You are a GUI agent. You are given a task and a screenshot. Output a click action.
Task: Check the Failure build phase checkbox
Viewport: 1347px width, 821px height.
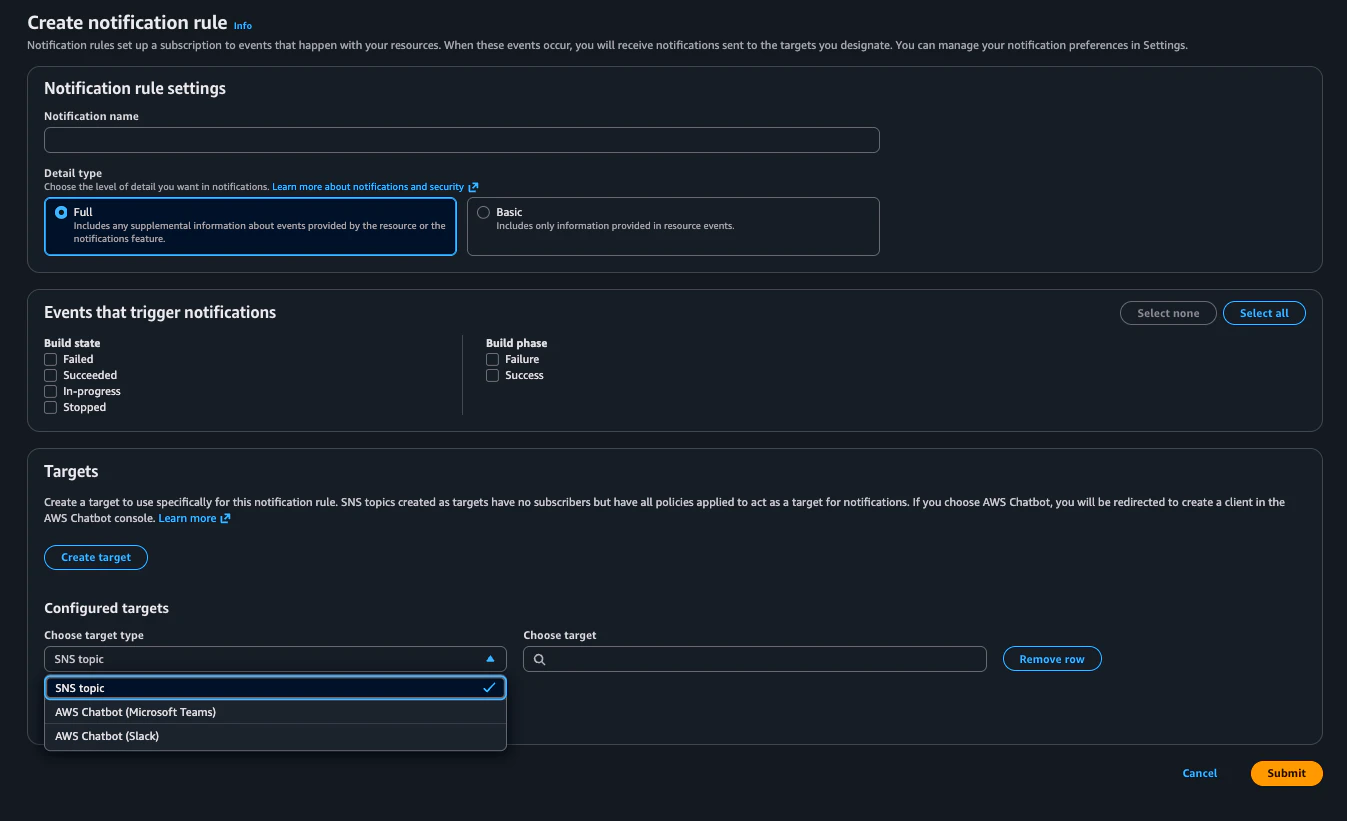[492, 359]
